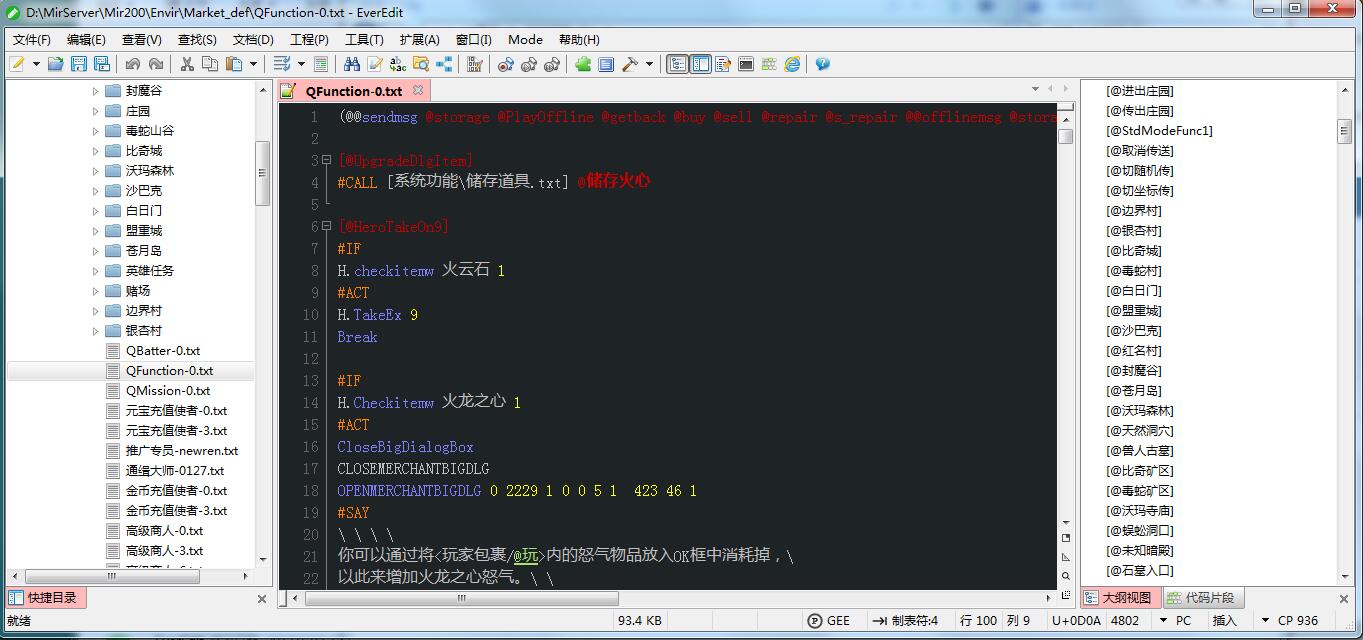Click the word wrap icon
Viewport: 1363px width, 640px height.
(282, 64)
